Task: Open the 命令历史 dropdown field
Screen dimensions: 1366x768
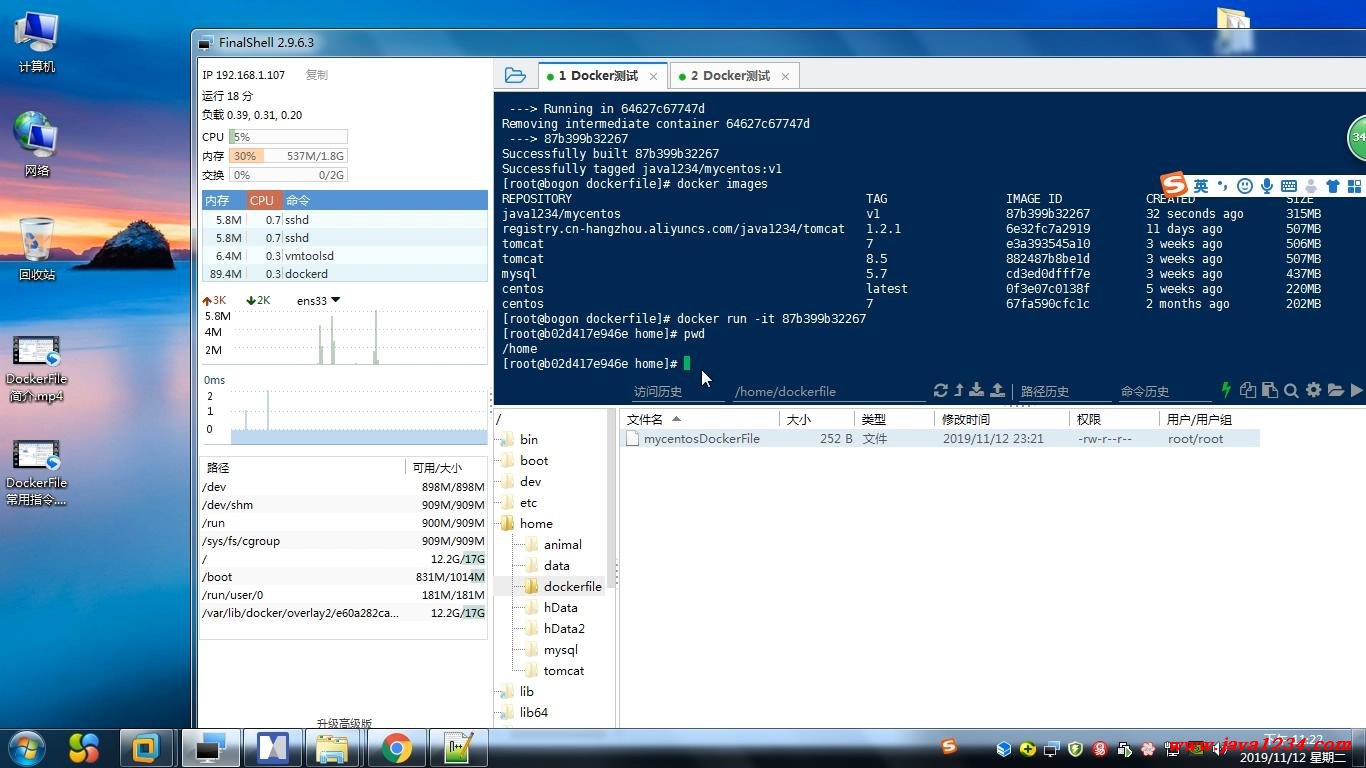Action: tap(1164, 391)
